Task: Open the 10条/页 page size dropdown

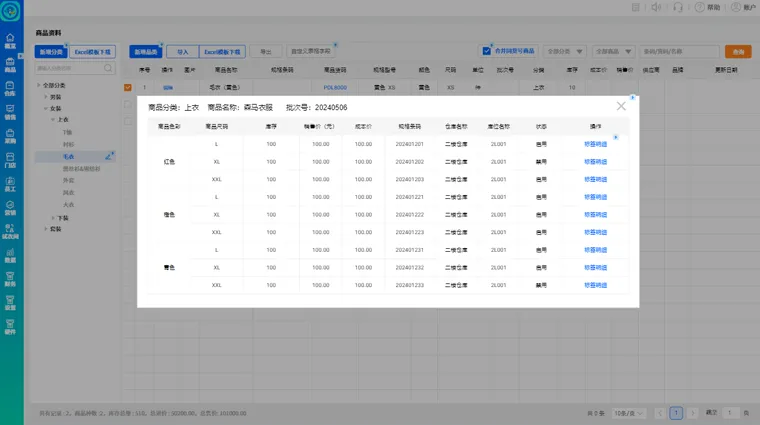Action: 628,412
